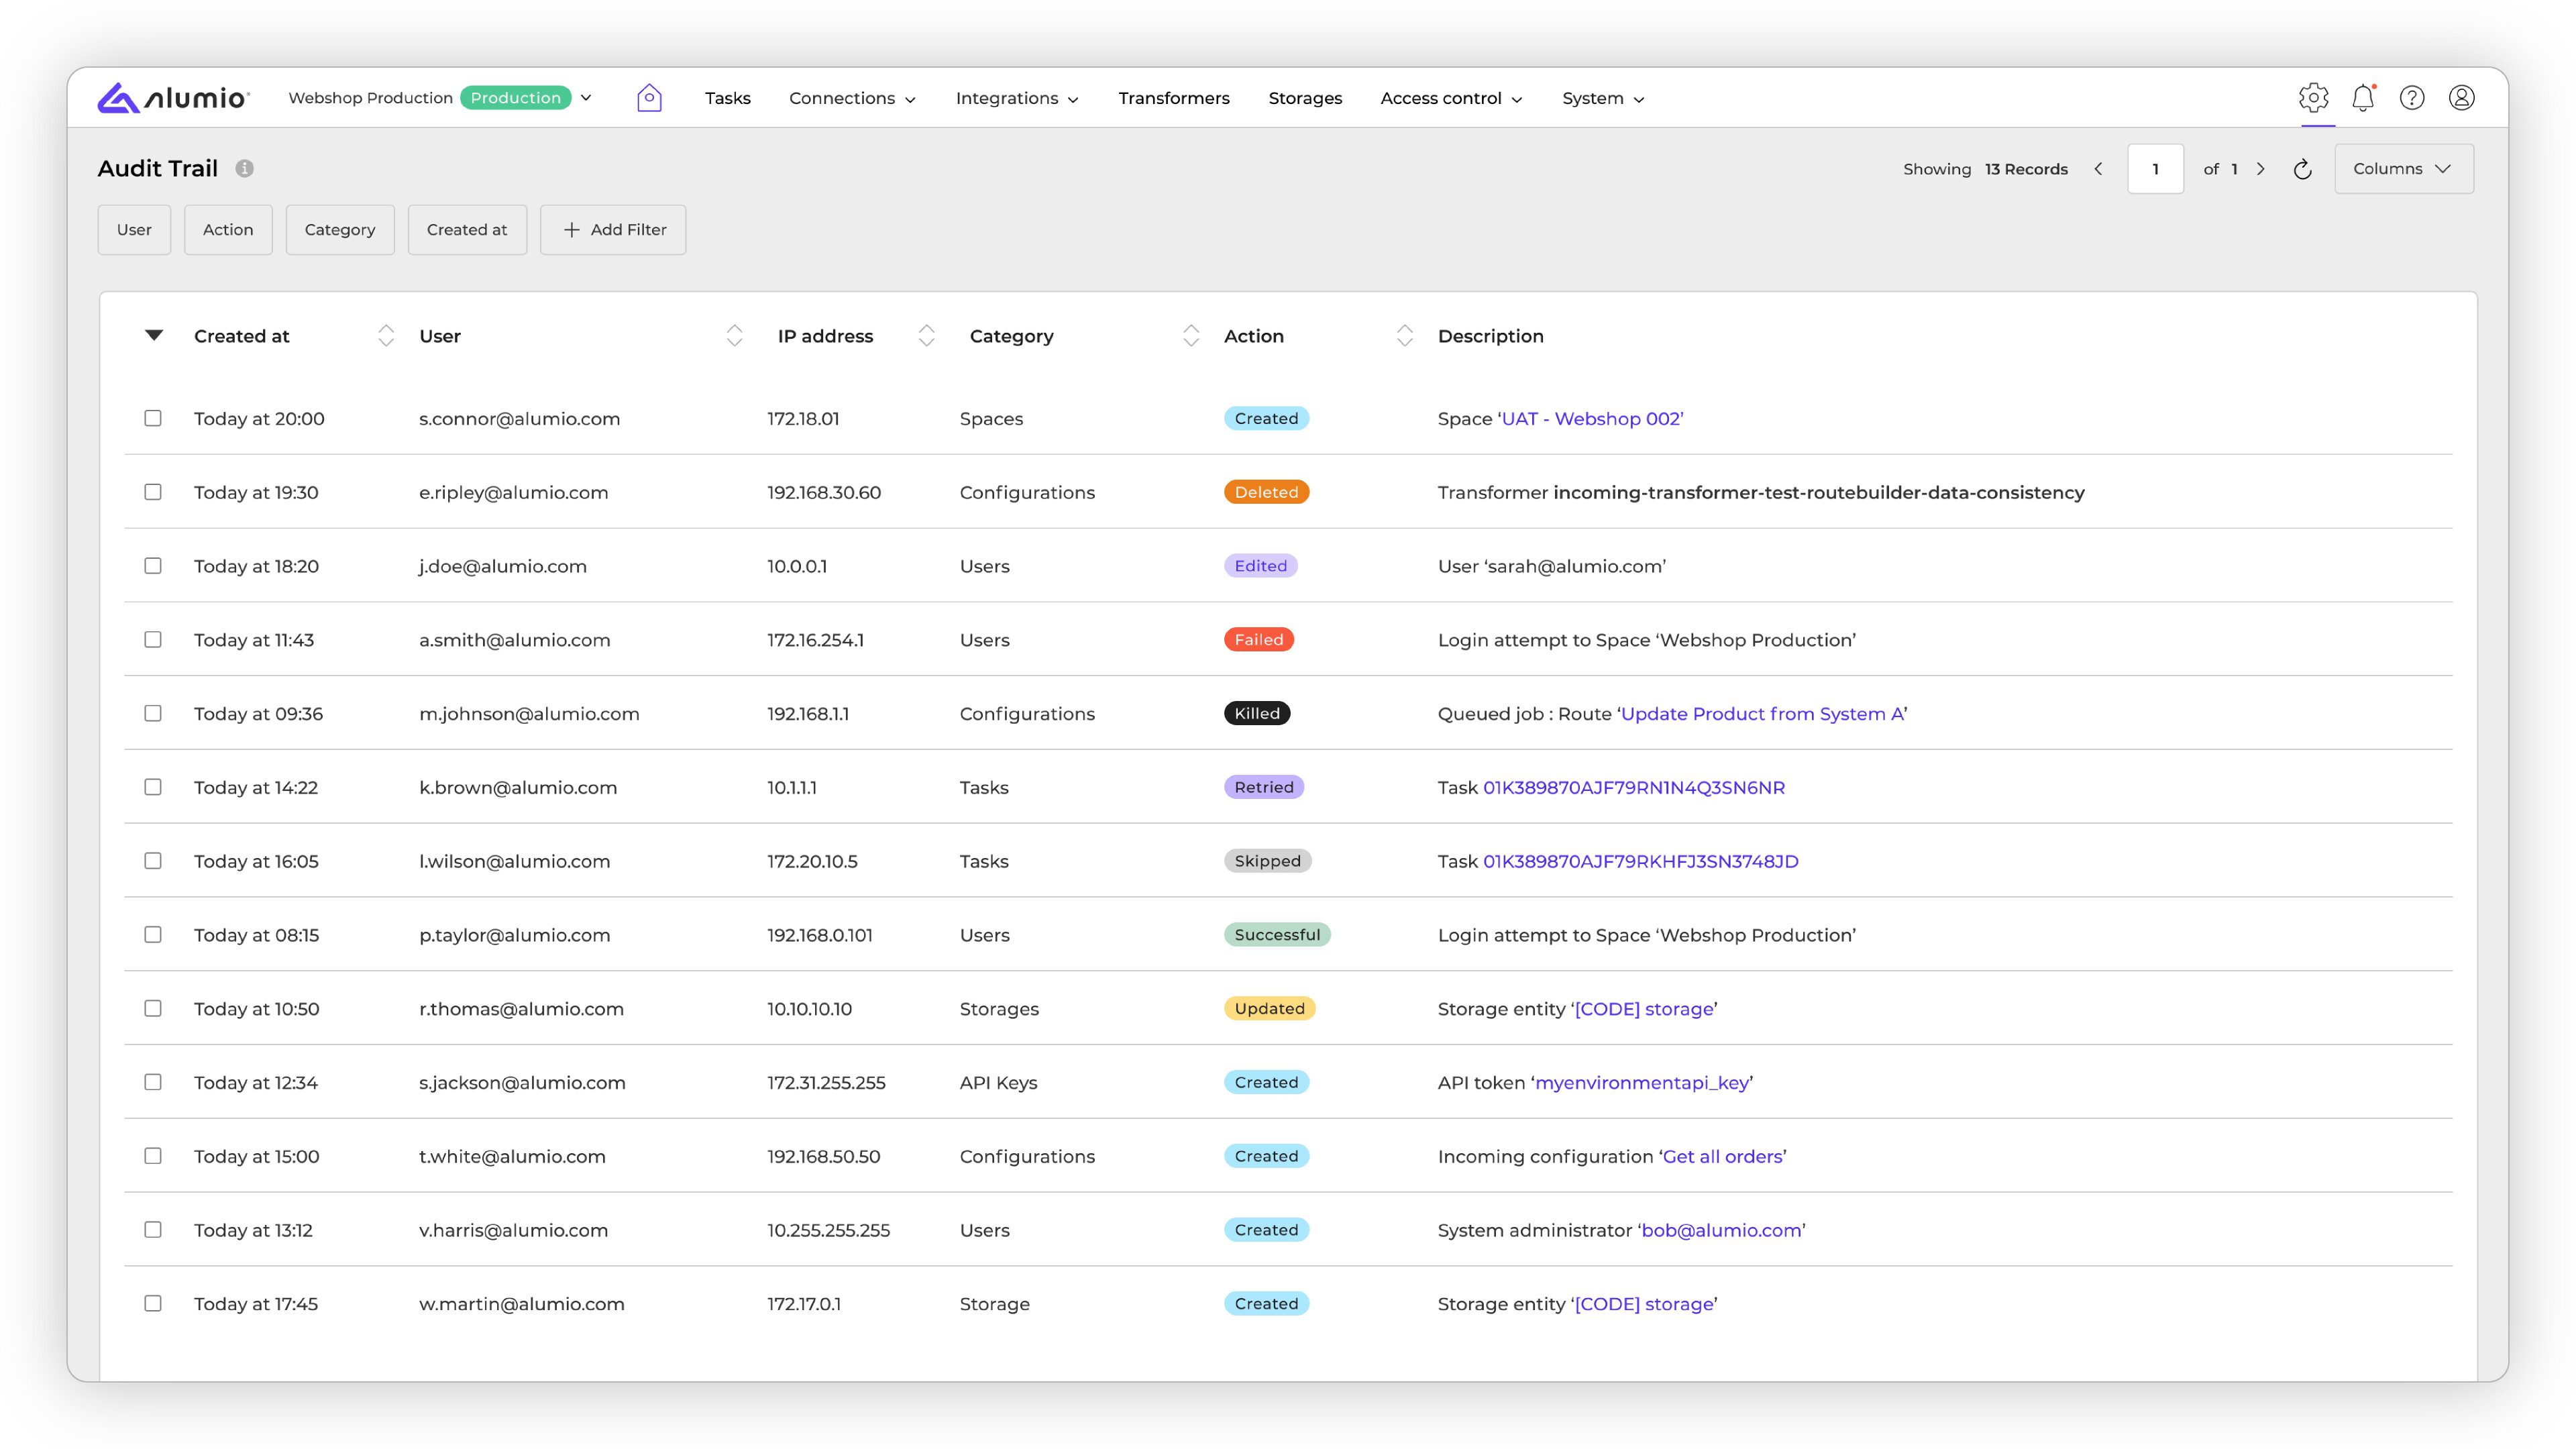Refresh the audit trail records
Image resolution: width=2576 pixels, height=1449 pixels.
[2302, 169]
